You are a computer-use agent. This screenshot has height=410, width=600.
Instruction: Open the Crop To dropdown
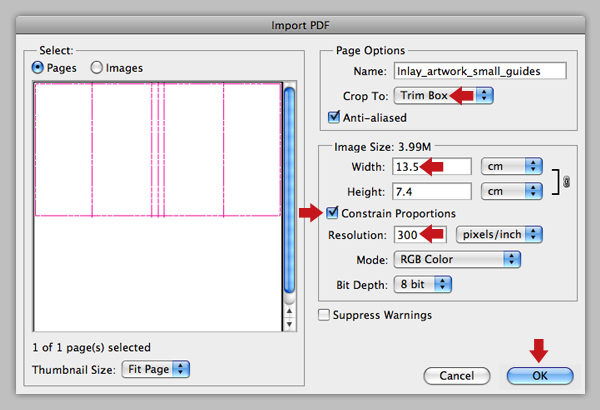pos(443,95)
